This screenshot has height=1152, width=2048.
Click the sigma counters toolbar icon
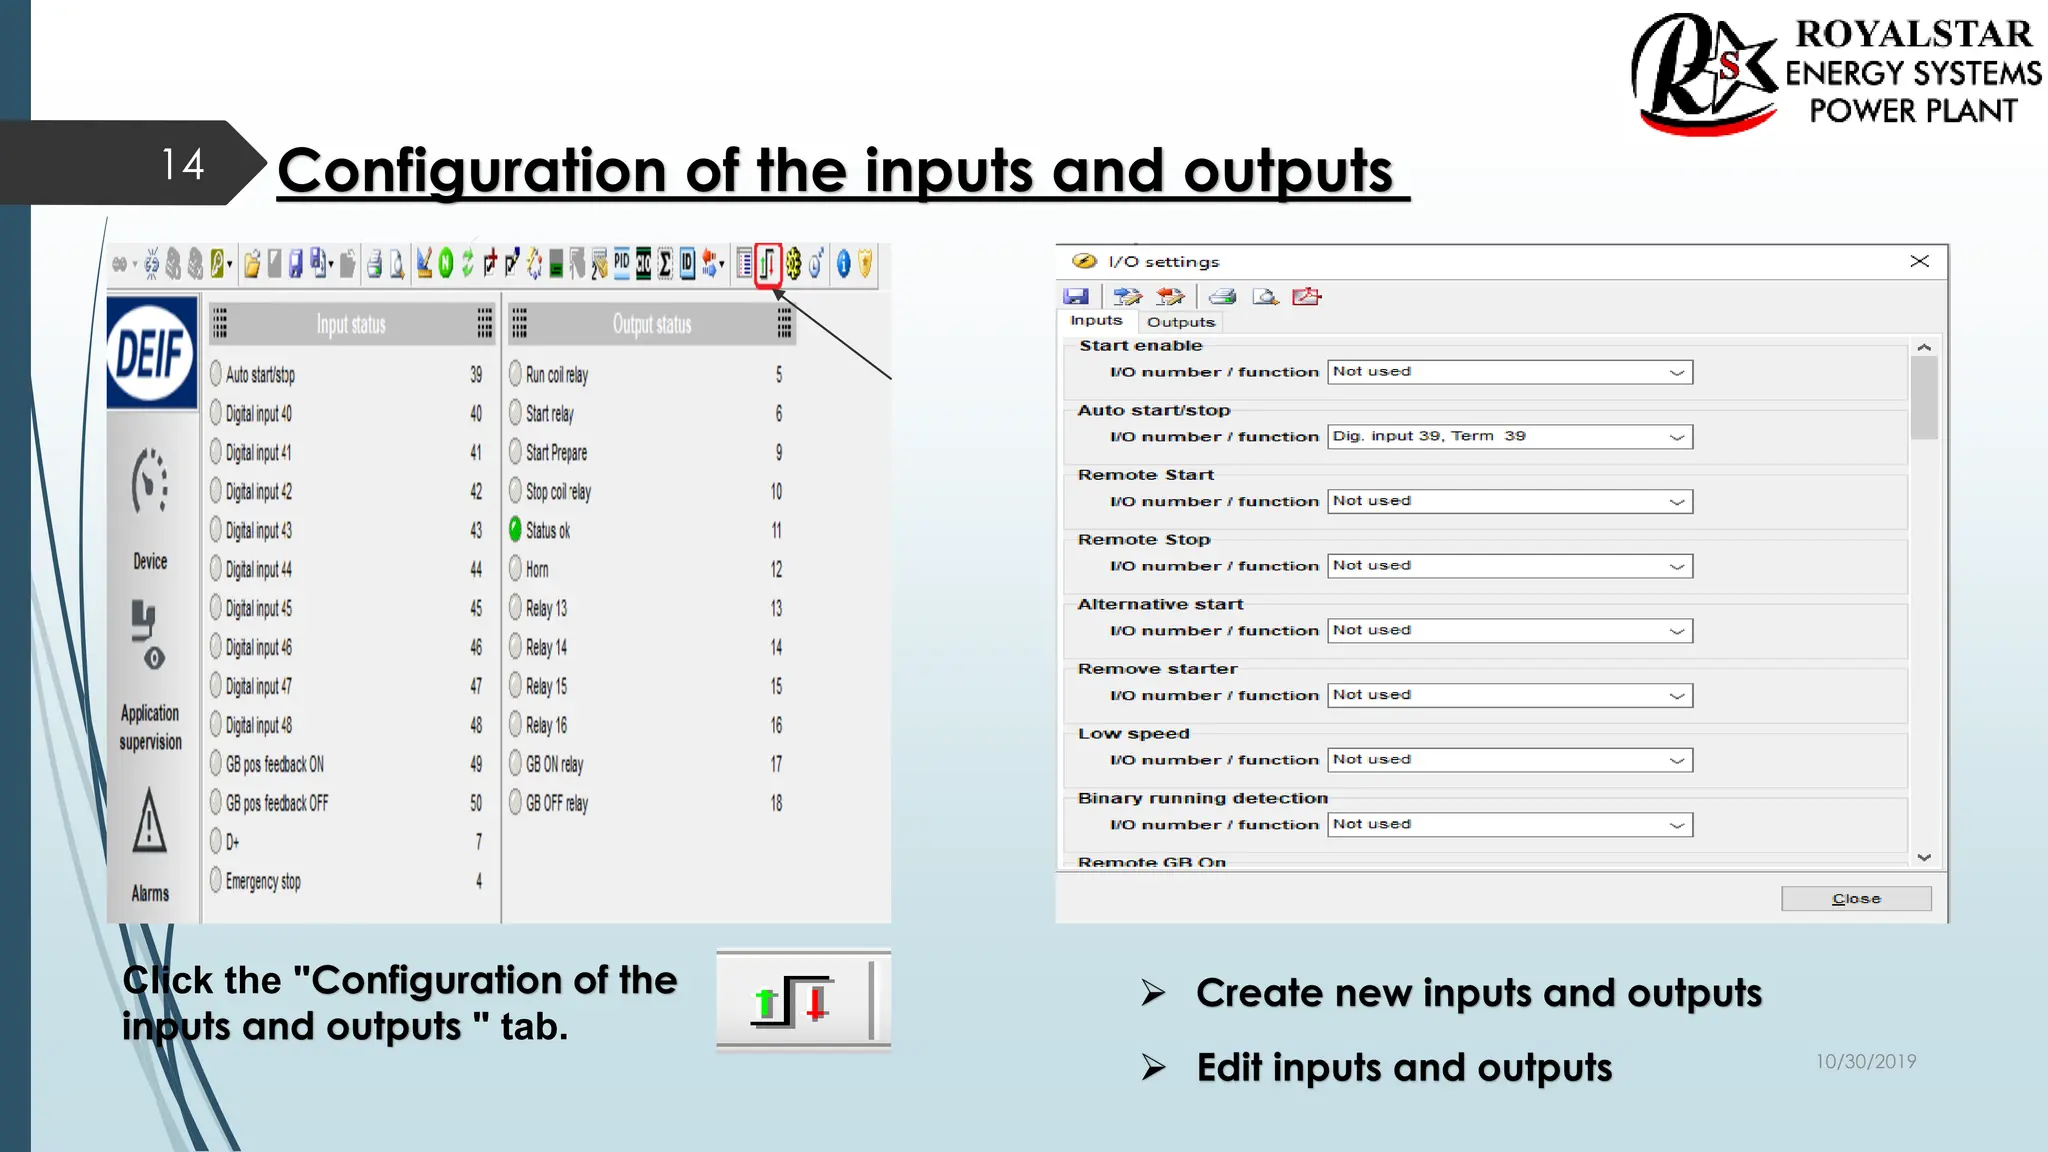pos(665,264)
